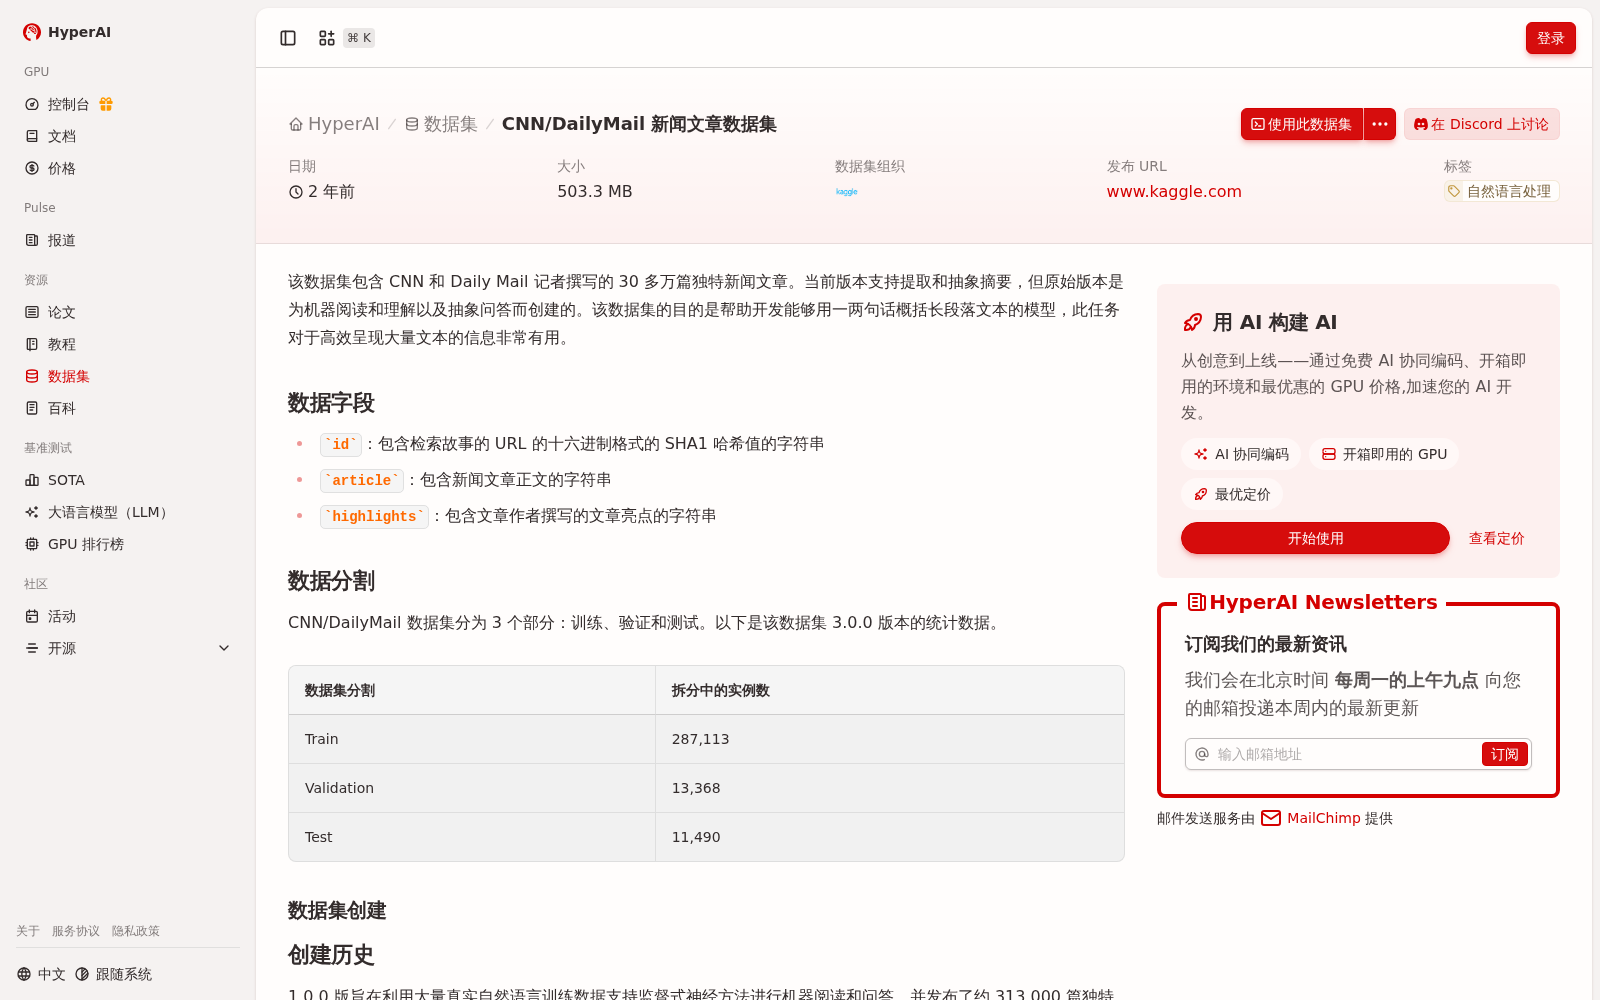Open 控制台 in the sidebar
This screenshot has height=1000, width=1600.
(x=69, y=104)
